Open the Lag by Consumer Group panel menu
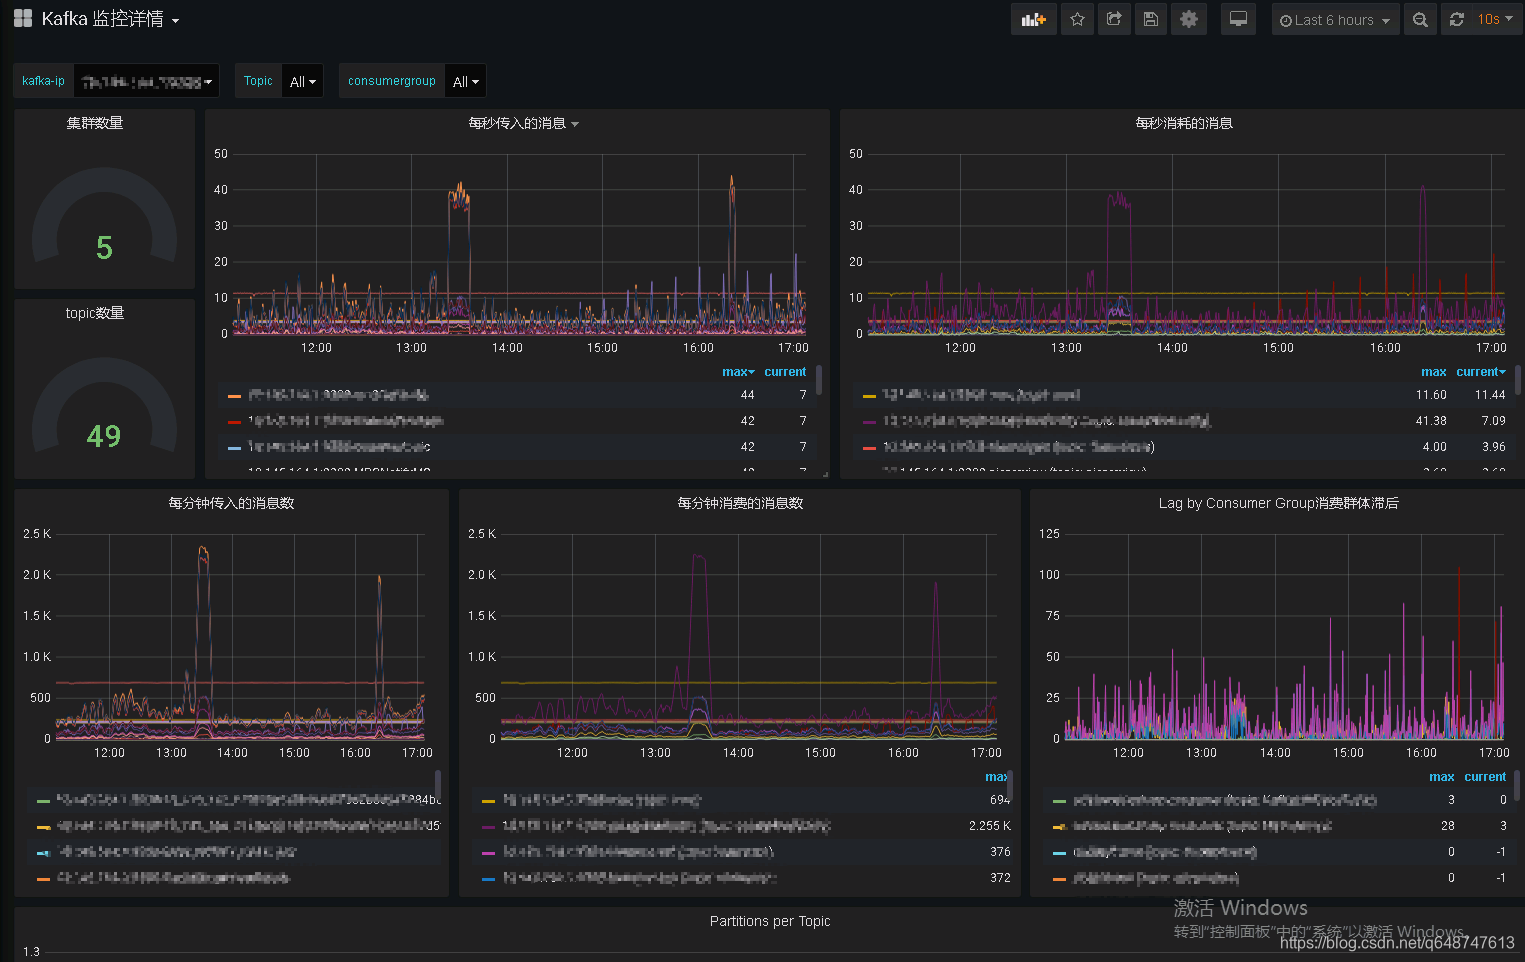1525x962 pixels. point(1278,503)
